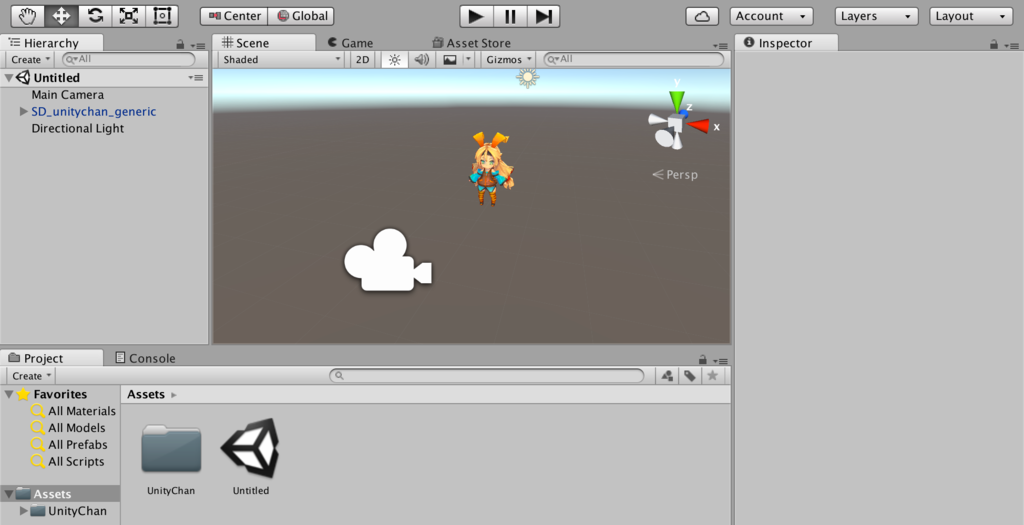Select the Hand tool
Screen dimensions: 1024x525
click(28, 16)
